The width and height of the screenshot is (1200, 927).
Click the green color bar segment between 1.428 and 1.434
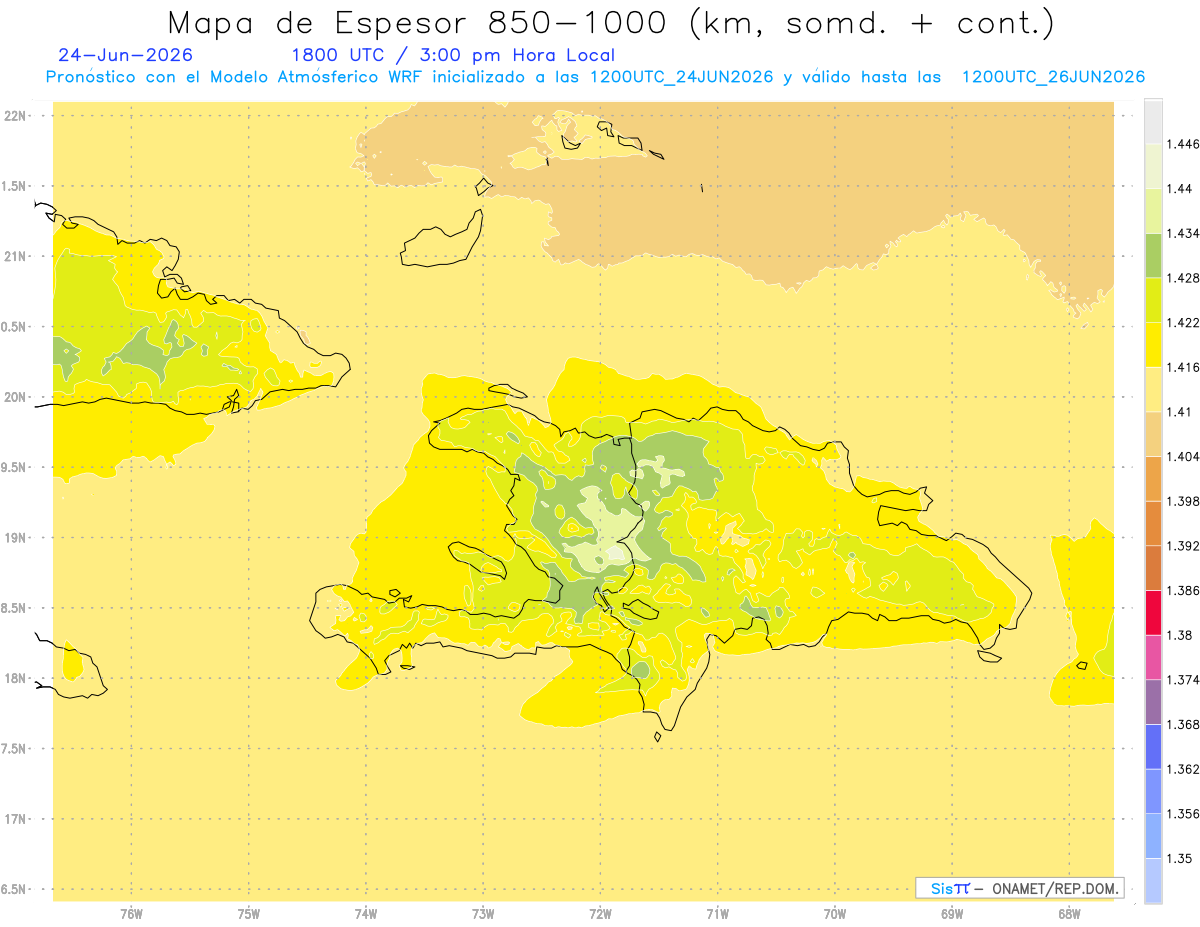pos(1153,255)
